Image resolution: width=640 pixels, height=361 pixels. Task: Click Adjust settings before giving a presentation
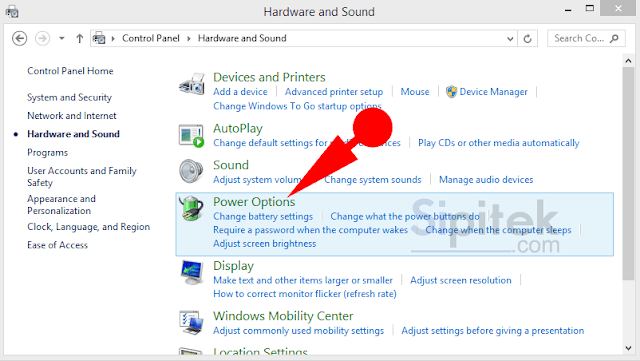[x=493, y=331]
